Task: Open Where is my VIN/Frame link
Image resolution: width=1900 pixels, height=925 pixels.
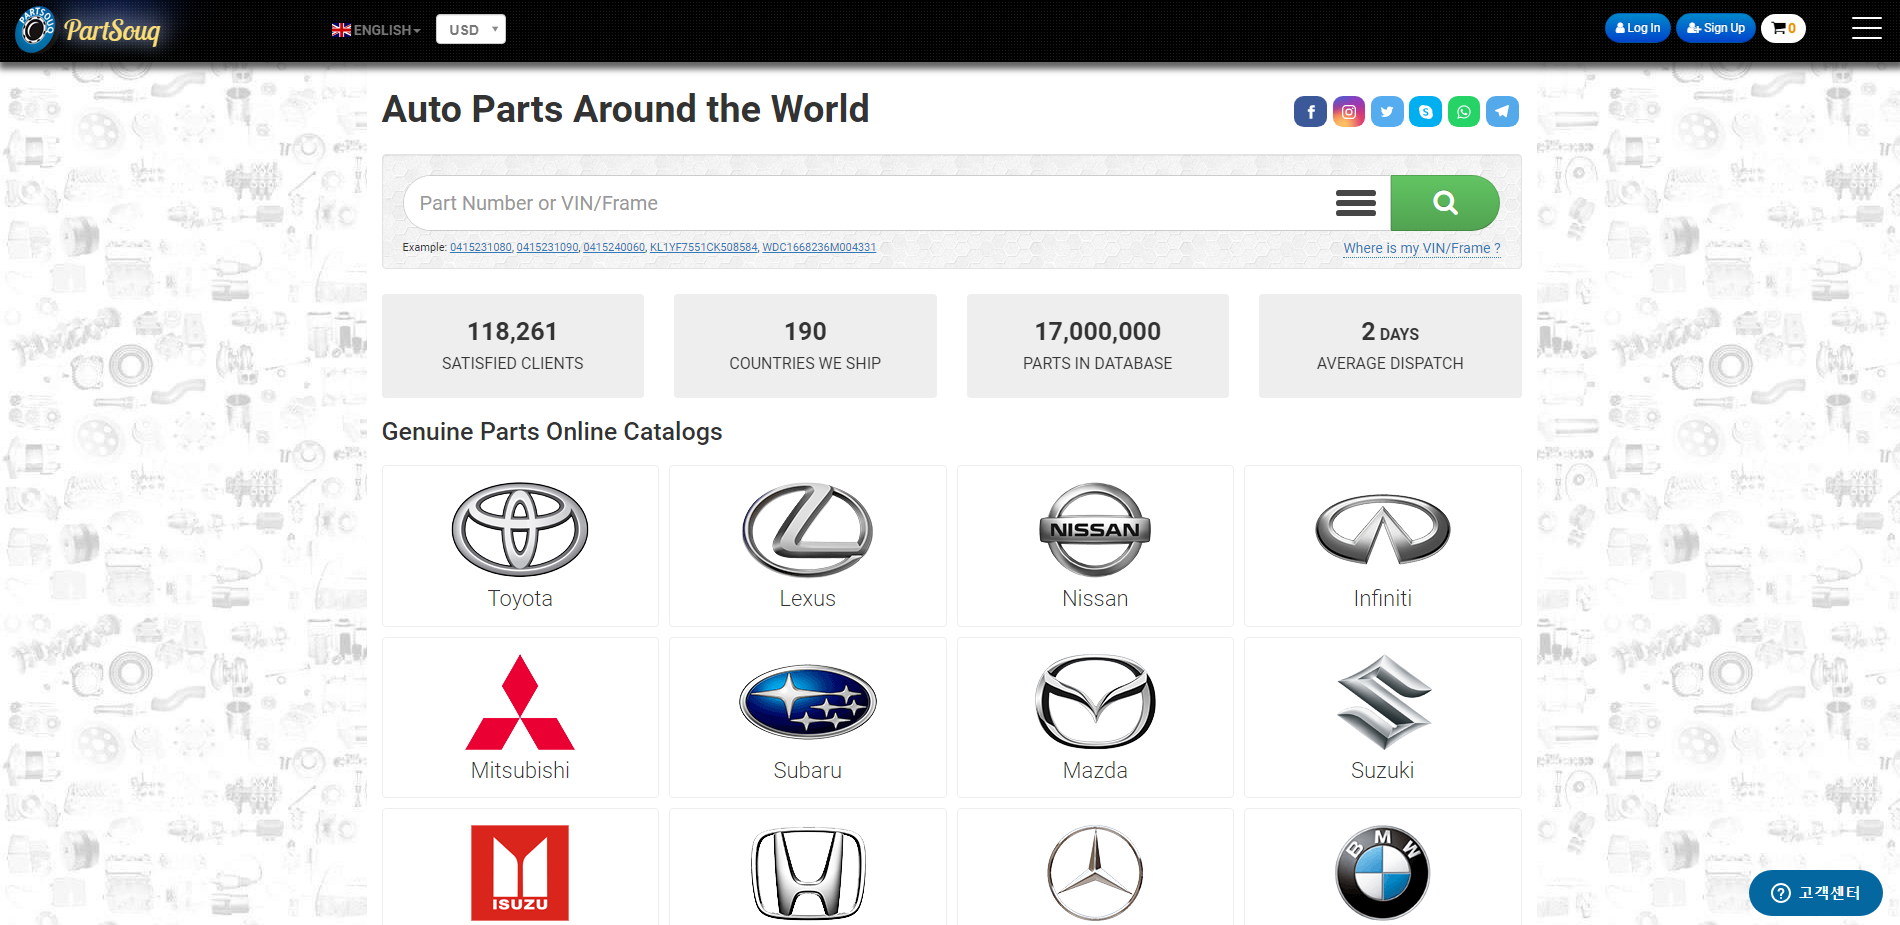Action: point(1422,248)
